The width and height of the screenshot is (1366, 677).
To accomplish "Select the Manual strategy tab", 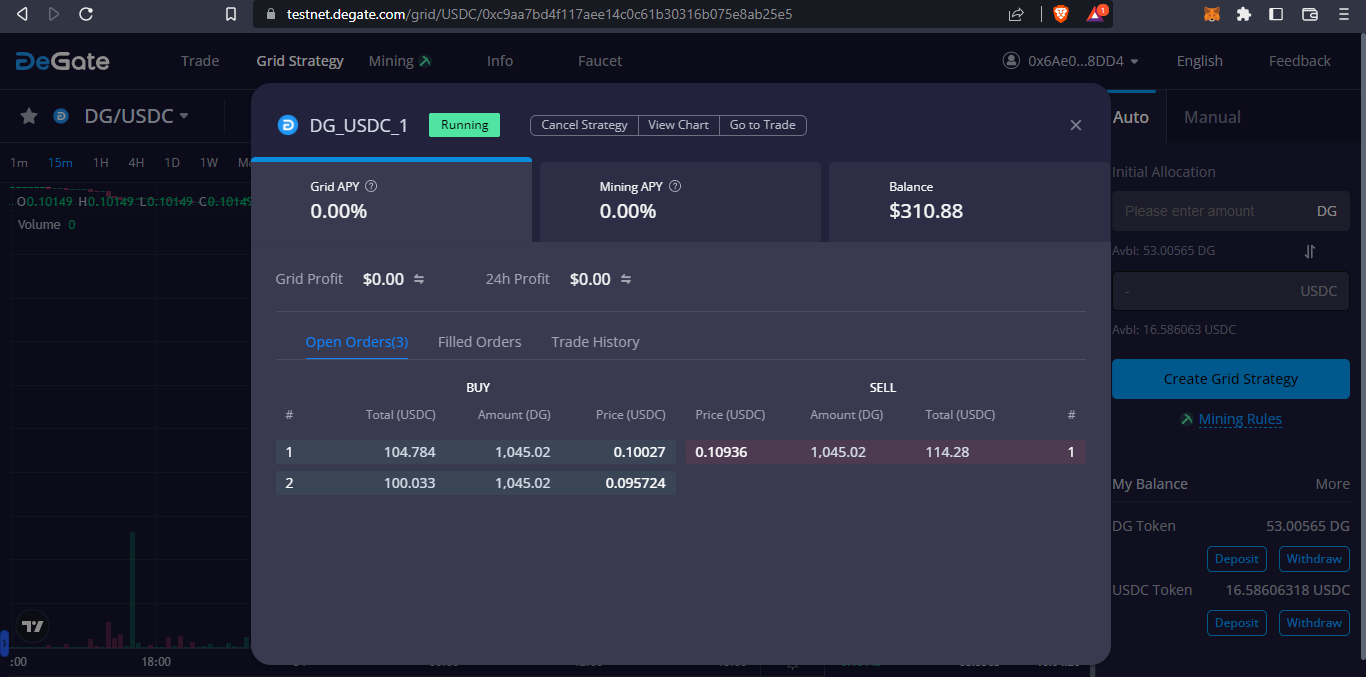I will [x=1212, y=117].
